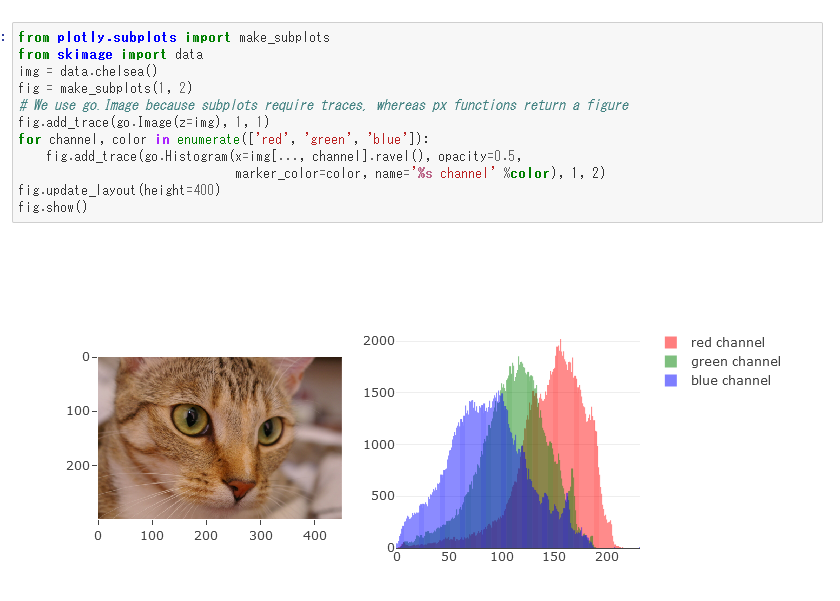Click the 'for channel, color in' line
Image resolution: width=840 pixels, height=601 pixels.
coord(223,139)
